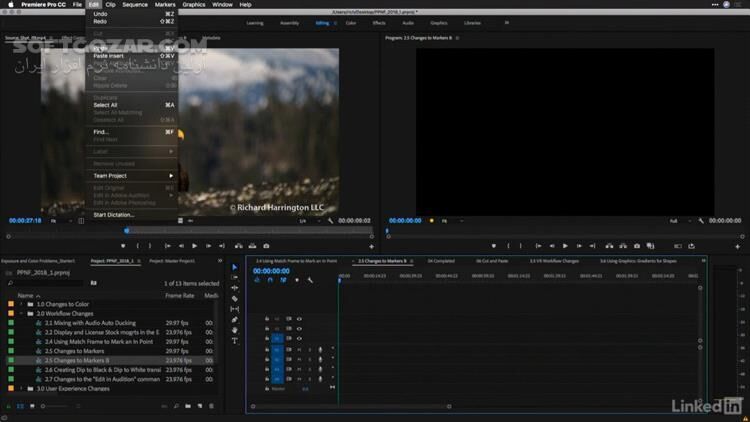Select the Hand tool
Viewport: 750px width, 422px height.
pos(234,330)
